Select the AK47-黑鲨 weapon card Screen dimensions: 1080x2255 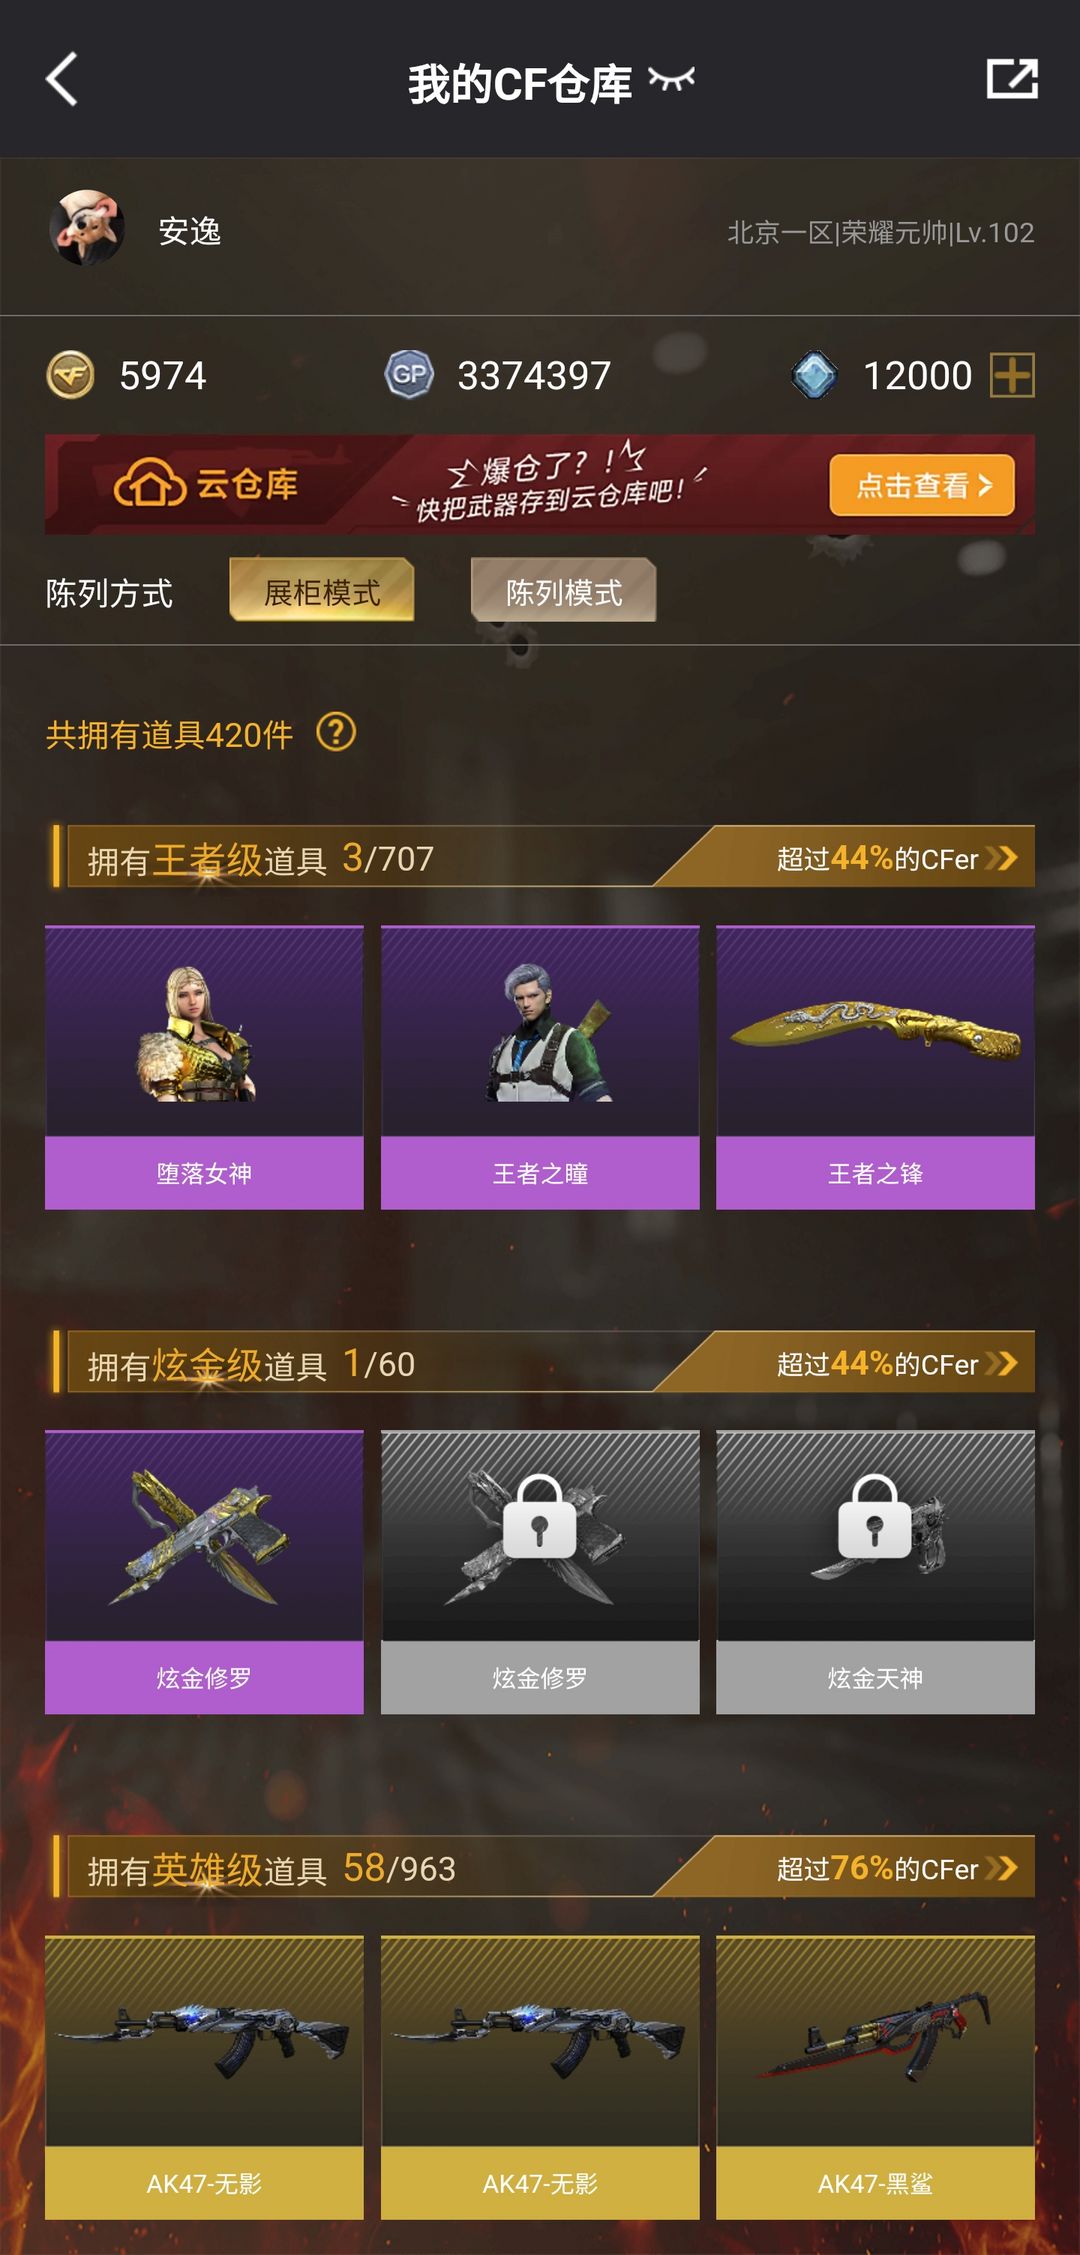[875, 2077]
